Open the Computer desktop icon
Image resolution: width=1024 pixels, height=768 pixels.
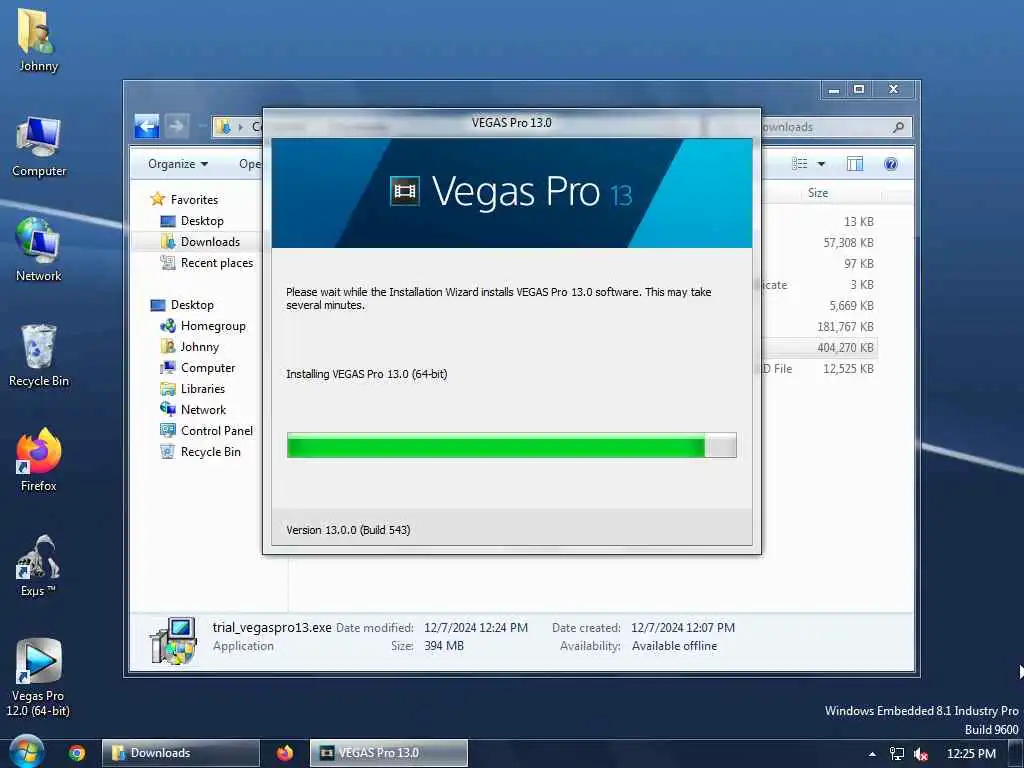[x=39, y=147]
